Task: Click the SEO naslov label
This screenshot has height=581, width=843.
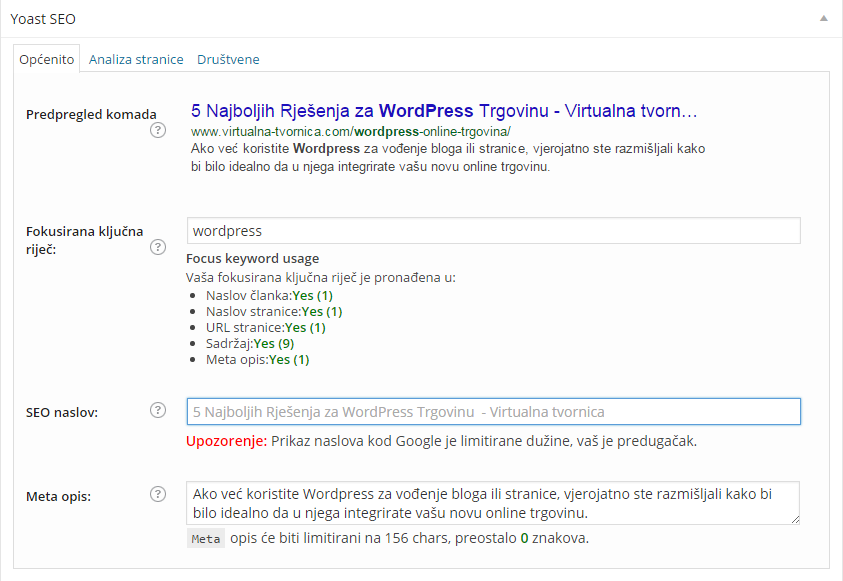Action: tap(62, 413)
